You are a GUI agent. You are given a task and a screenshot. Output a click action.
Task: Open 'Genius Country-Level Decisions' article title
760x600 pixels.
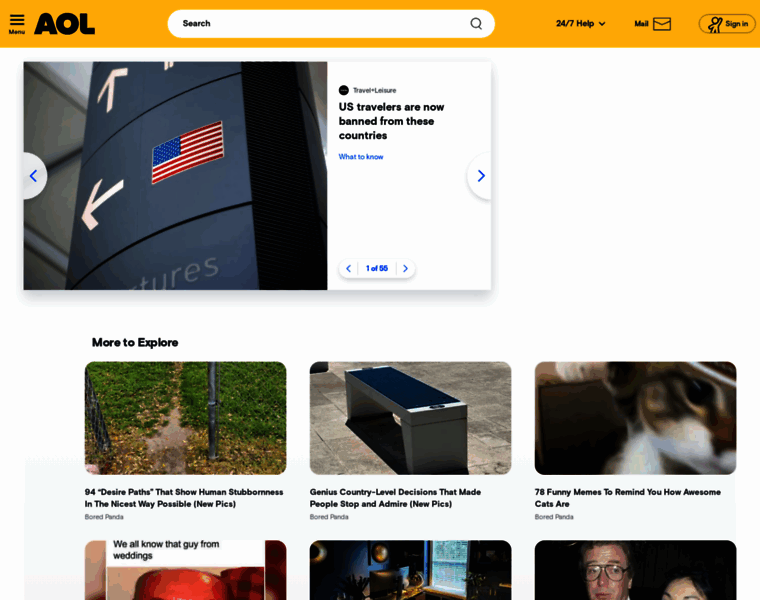(x=395, y=498)
